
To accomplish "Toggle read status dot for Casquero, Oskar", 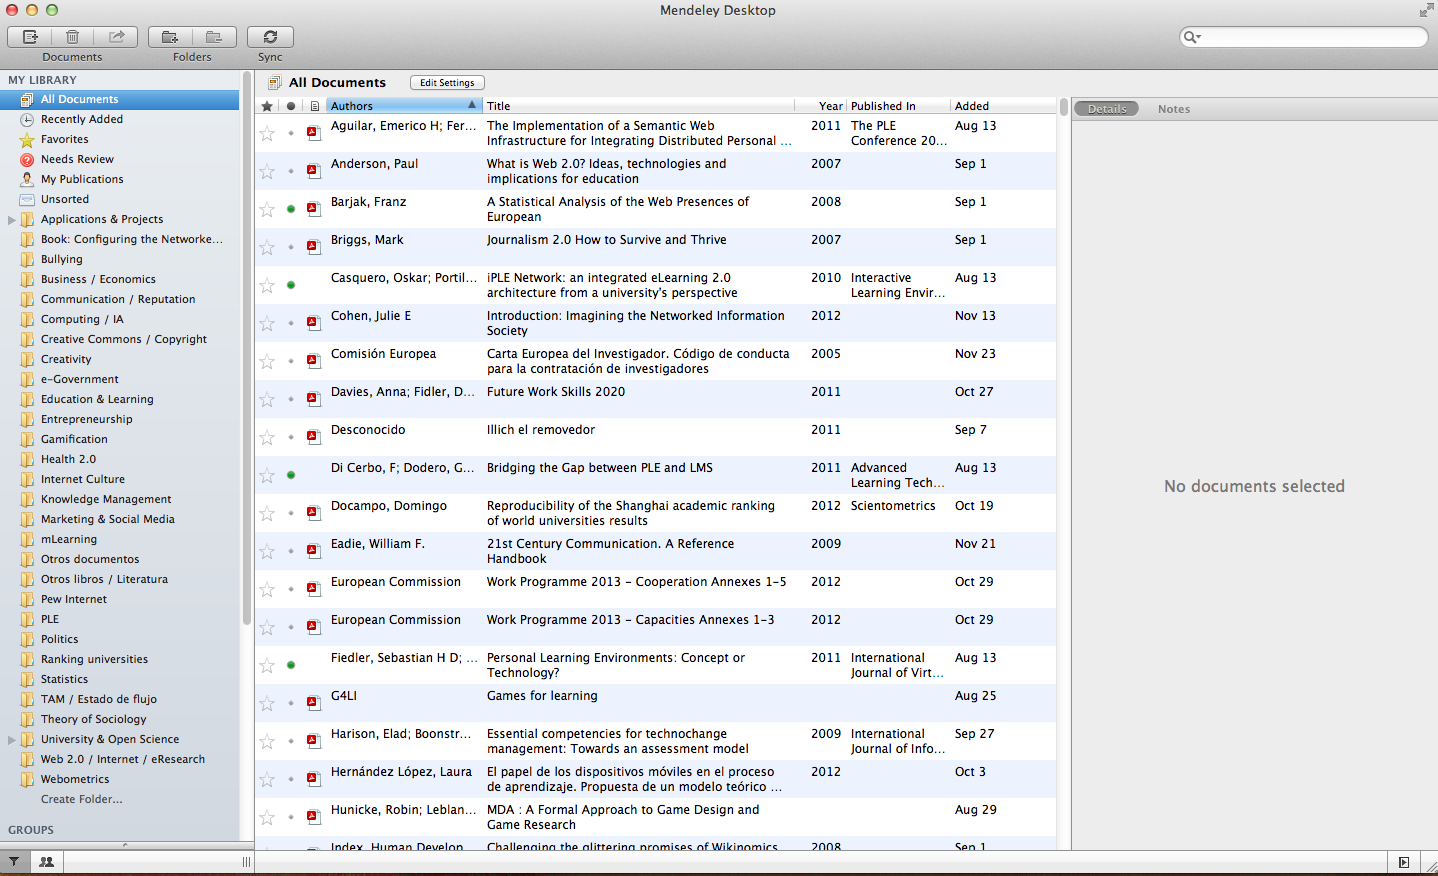I will click(291, 285).
